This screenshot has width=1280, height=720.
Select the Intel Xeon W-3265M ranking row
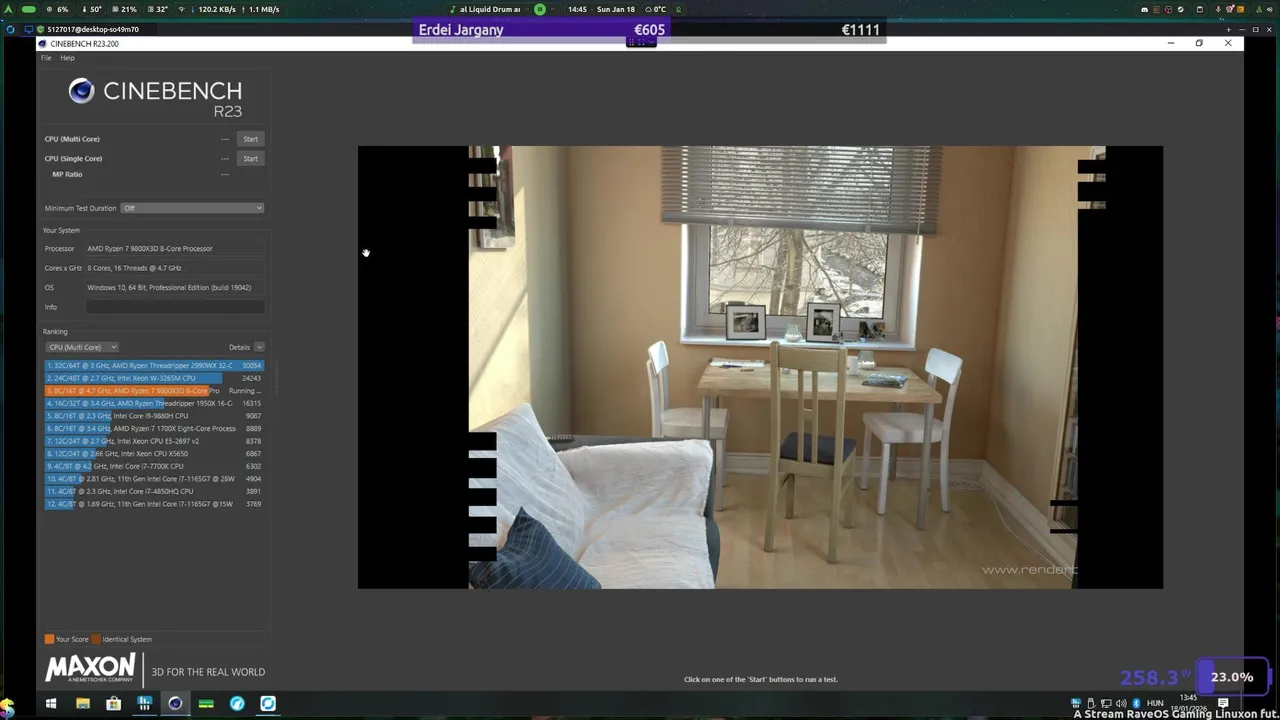[154, 378]
